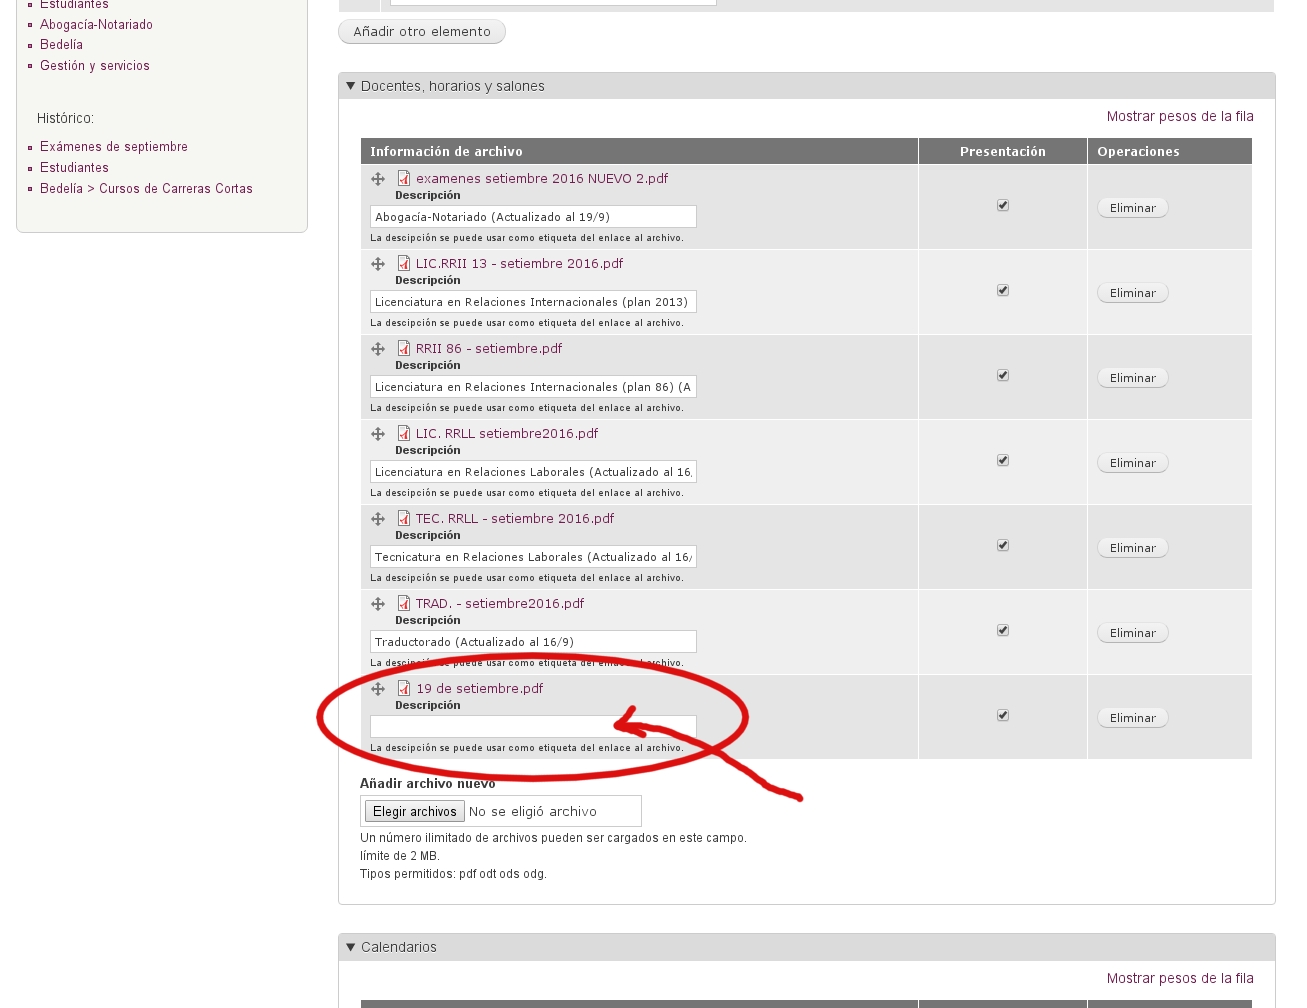Click Presentación column header

1003,152
